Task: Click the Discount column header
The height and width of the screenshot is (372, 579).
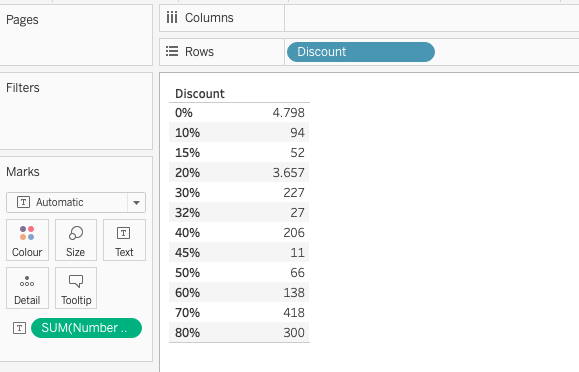Action: coord(200,94)
